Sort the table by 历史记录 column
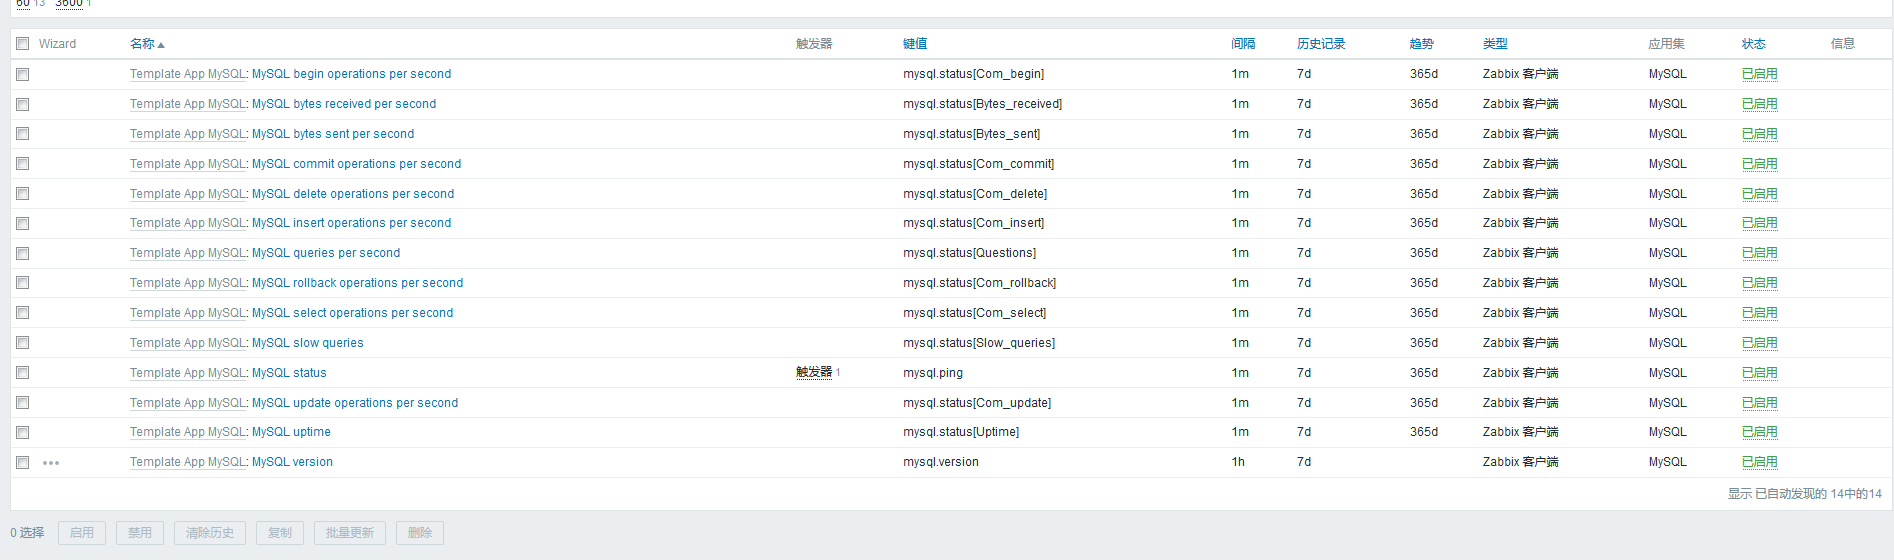1894x560 pixels. coord(1321,44)
